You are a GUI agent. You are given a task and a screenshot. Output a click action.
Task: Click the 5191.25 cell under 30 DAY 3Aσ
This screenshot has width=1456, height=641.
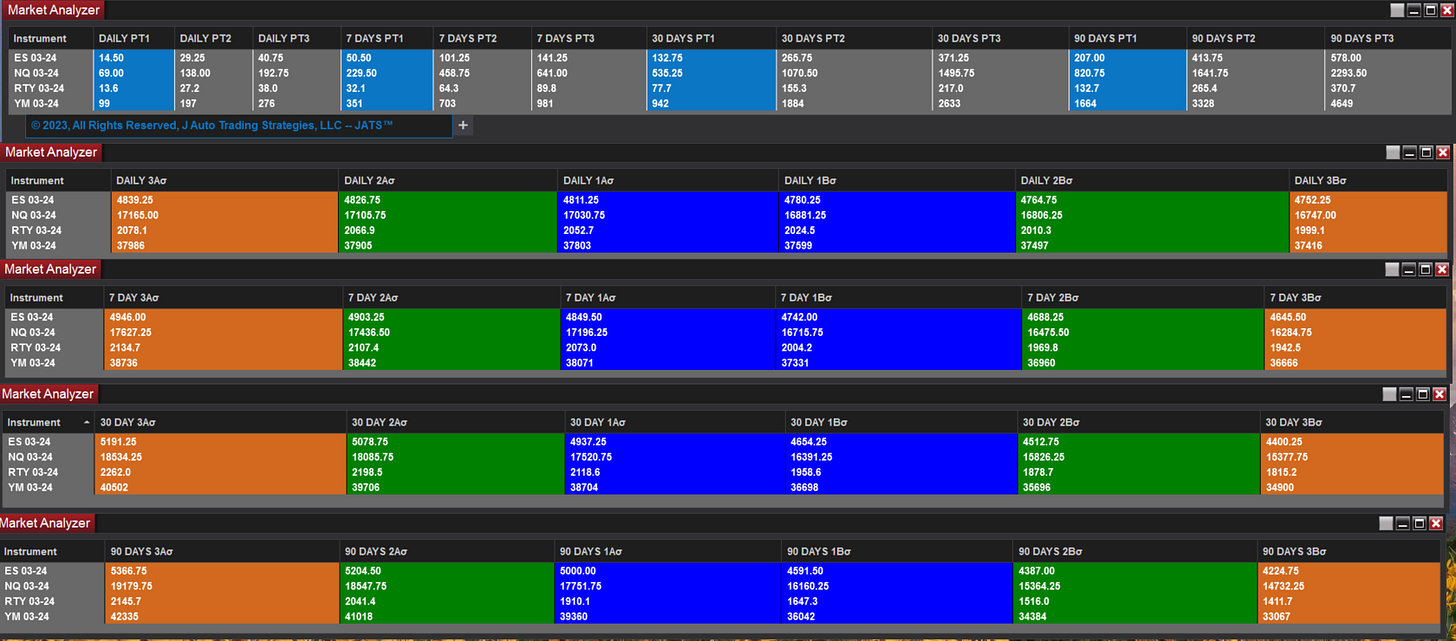220,441
